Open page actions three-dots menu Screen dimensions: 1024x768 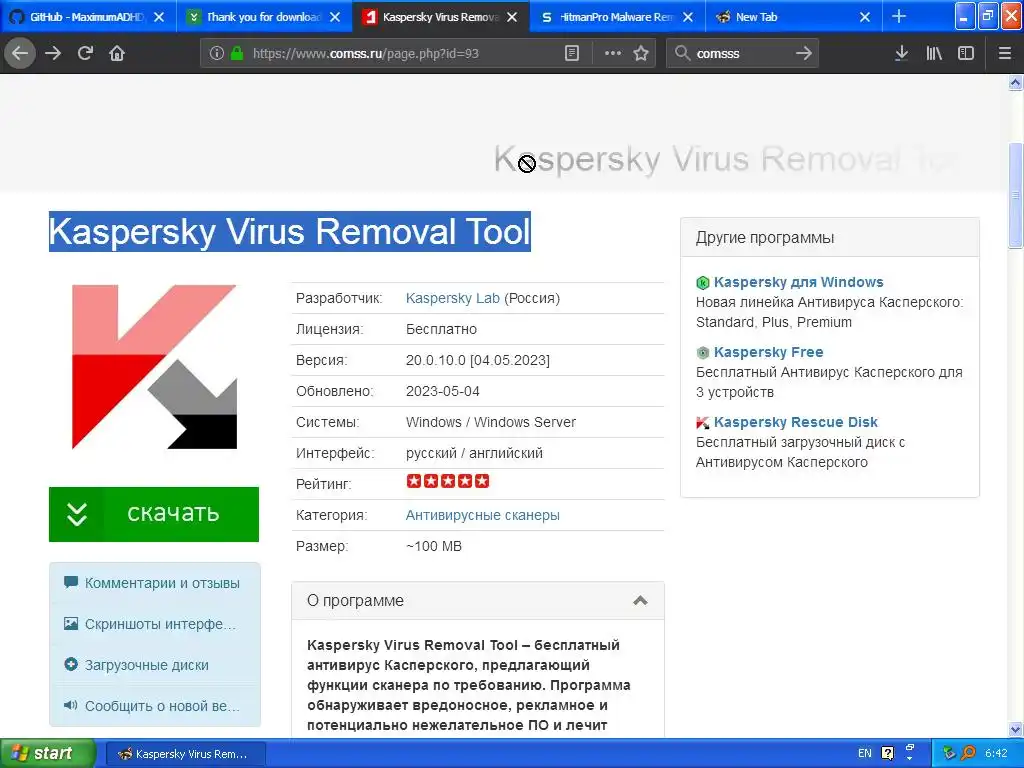613,53
